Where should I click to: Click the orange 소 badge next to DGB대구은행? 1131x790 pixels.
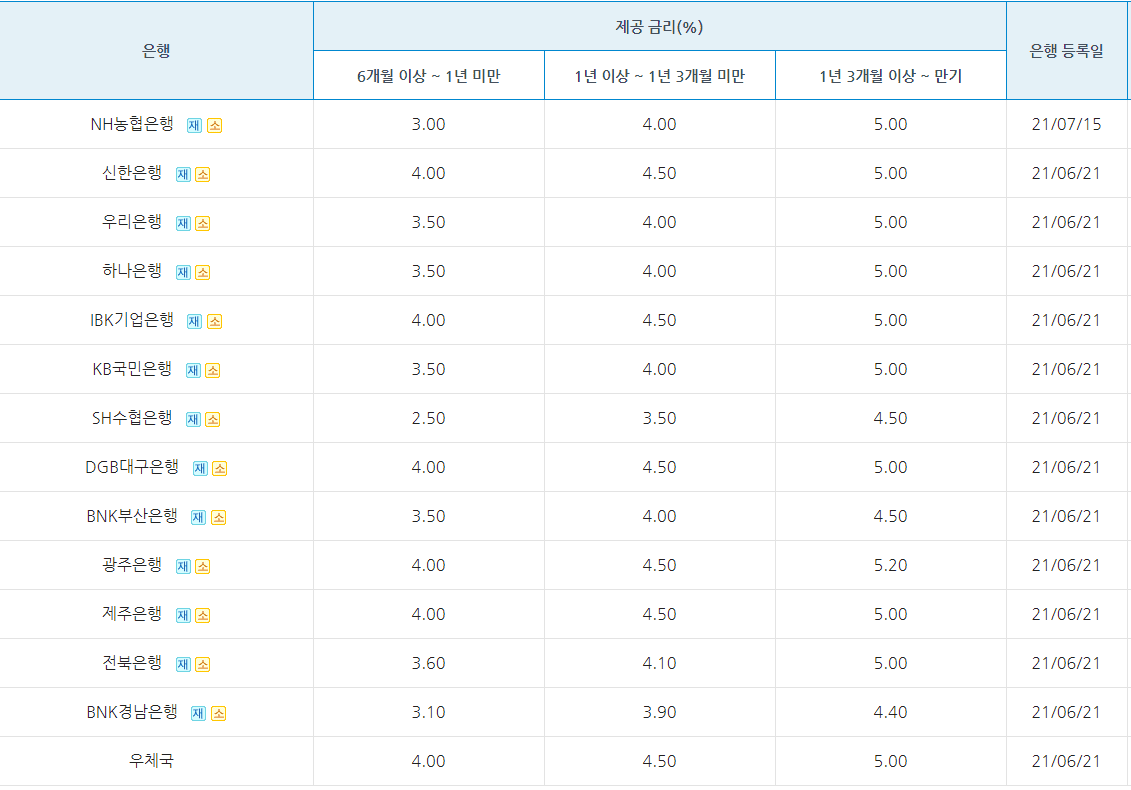click(x=219, y=469)
